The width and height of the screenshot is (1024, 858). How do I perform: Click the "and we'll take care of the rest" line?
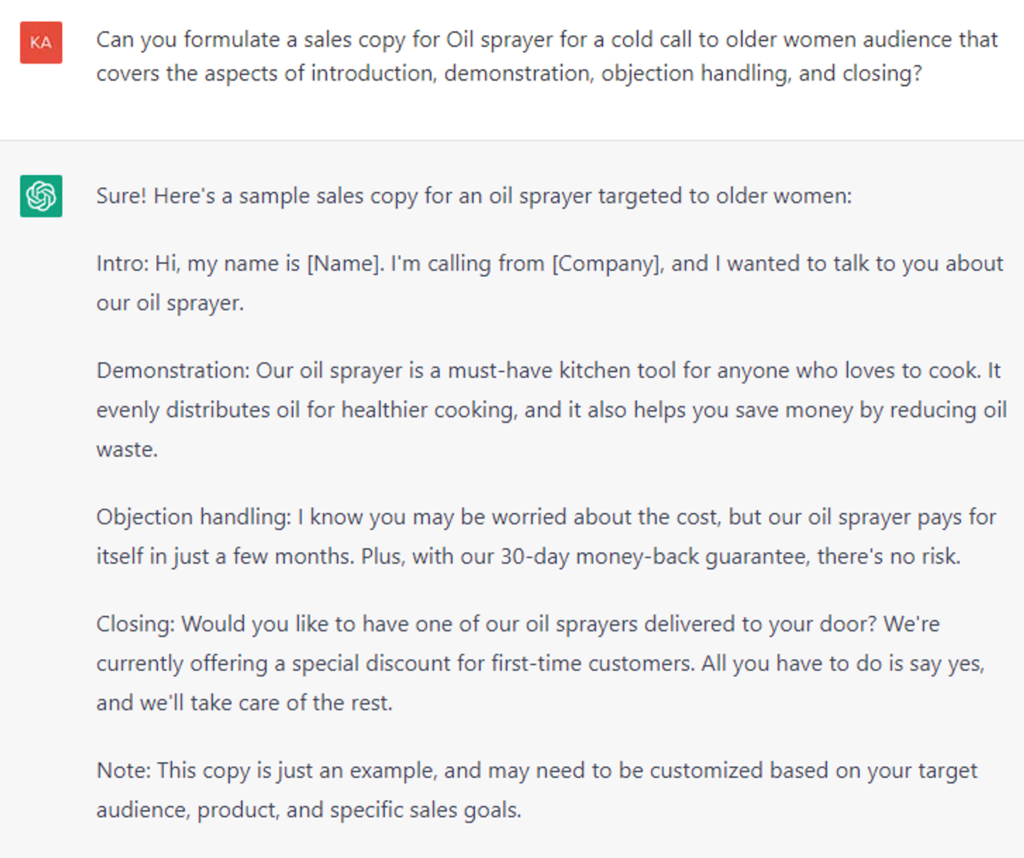click(244, 703)
